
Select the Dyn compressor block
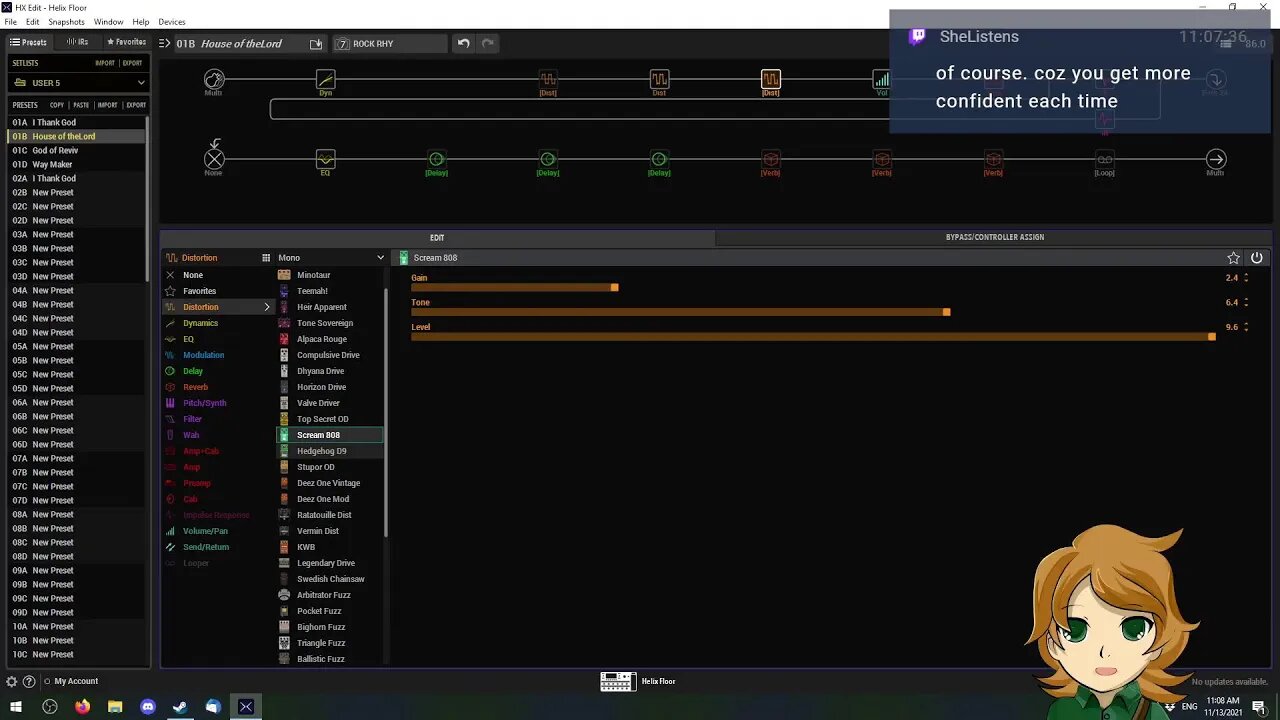click(325, 79)
